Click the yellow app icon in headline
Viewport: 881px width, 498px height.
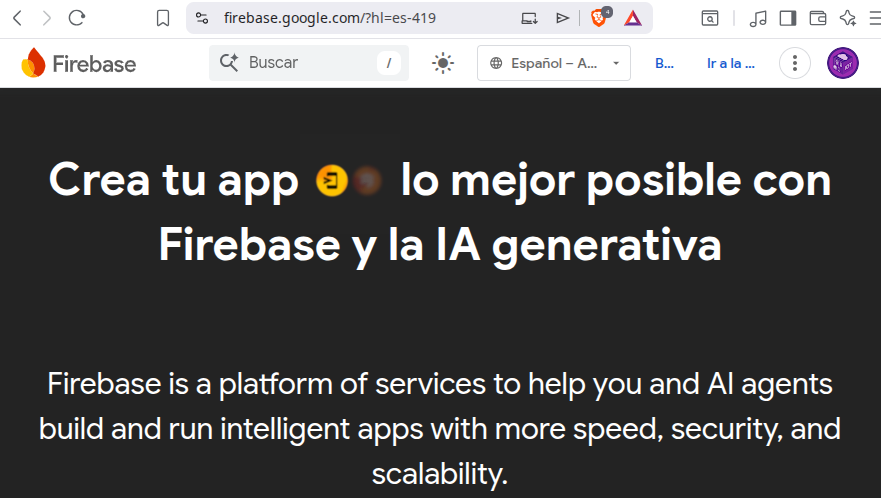(x=331, y=180)
